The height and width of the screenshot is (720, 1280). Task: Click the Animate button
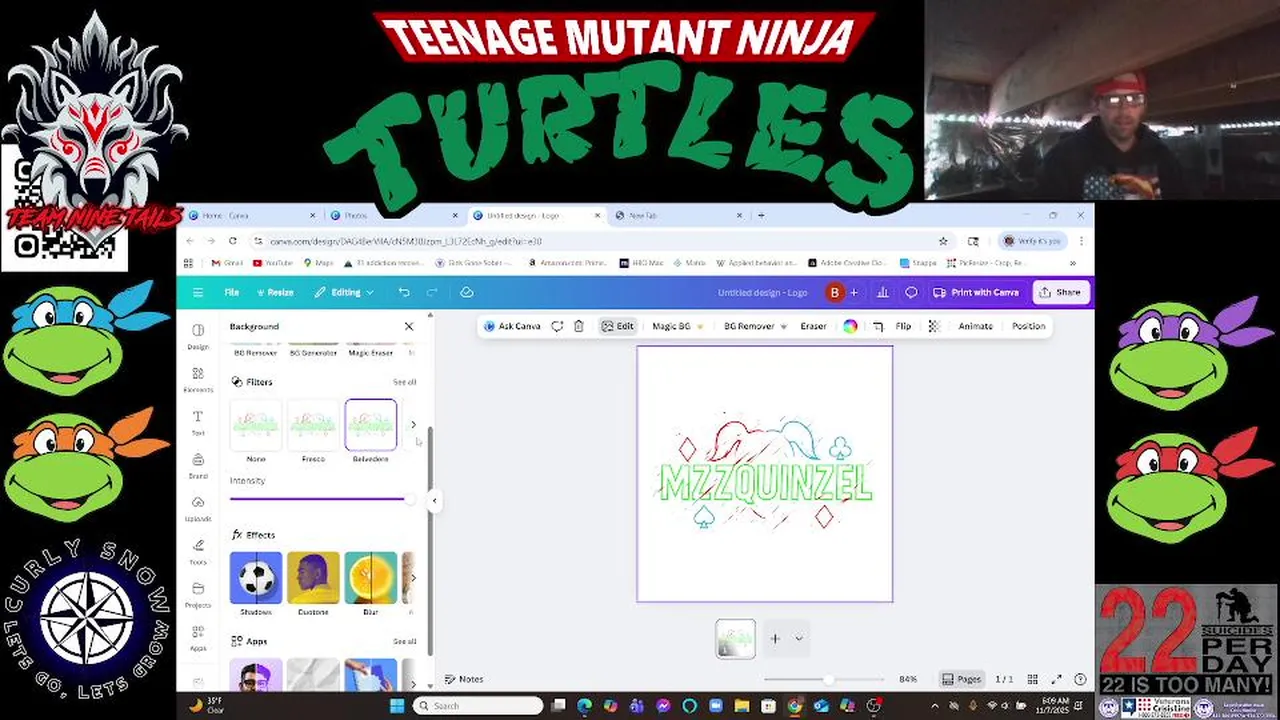[x=975, y=326]
